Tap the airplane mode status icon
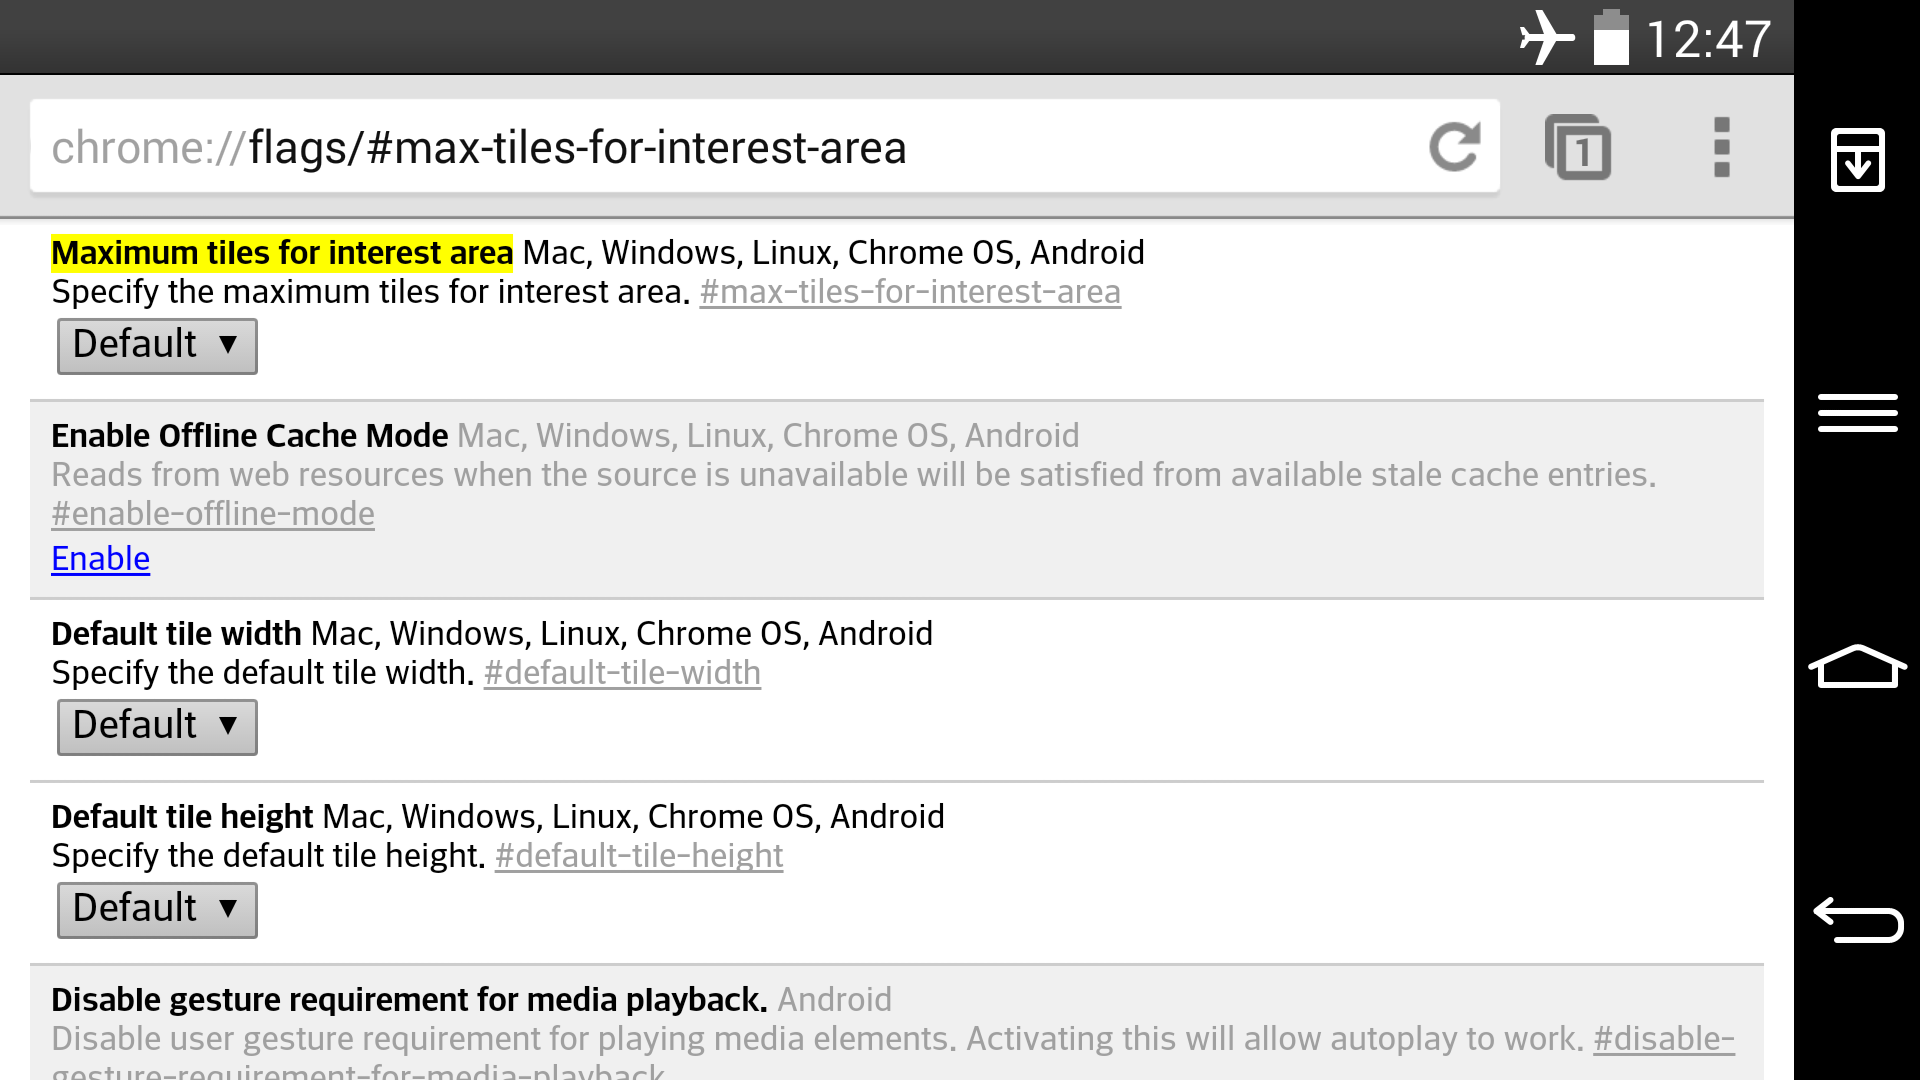Image resolution: width=1920 pixels, height=1080 pixels. coord(1546,38)
